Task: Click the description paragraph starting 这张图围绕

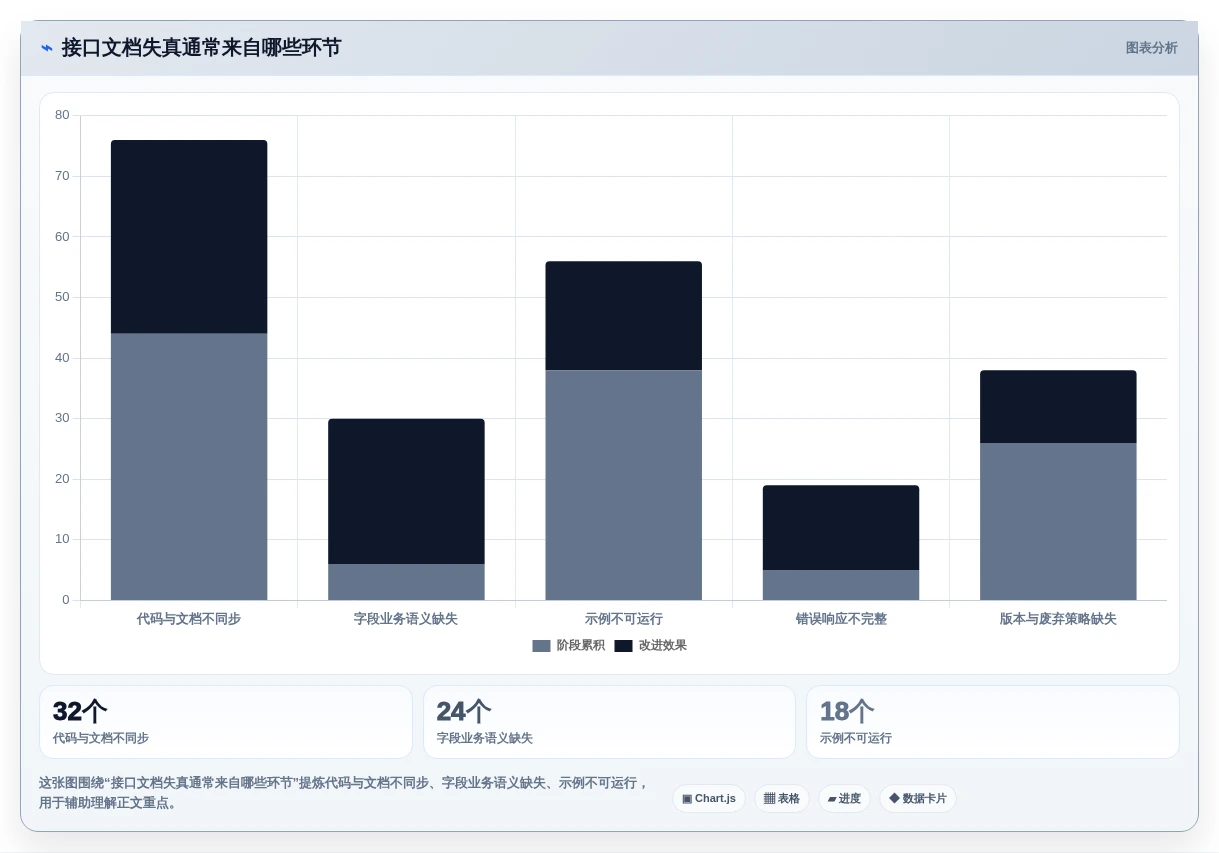Action: click(x=345, y=793)
